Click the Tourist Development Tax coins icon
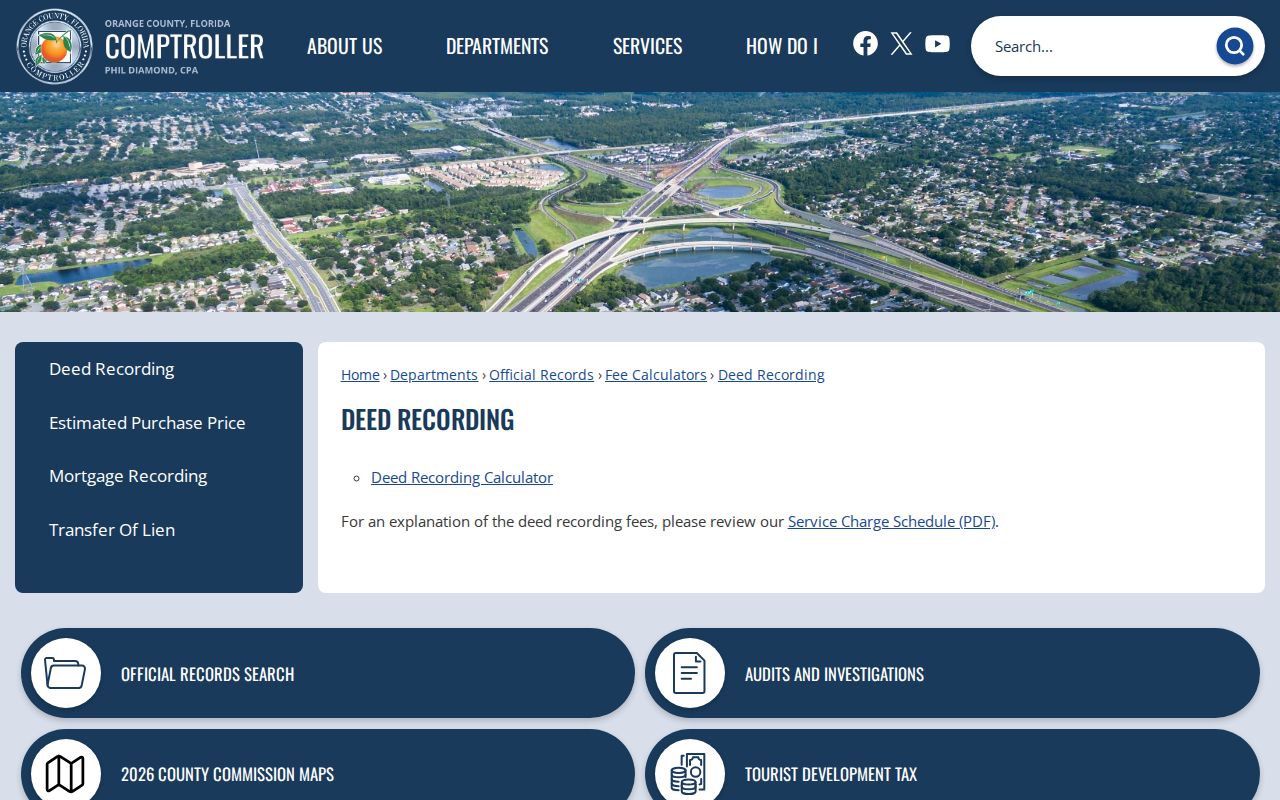This screenshot has height=800, width=1280. 690,773
